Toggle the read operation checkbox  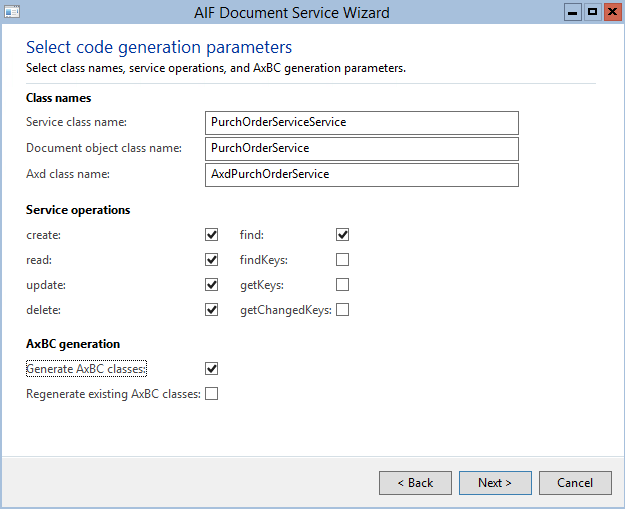211,259
